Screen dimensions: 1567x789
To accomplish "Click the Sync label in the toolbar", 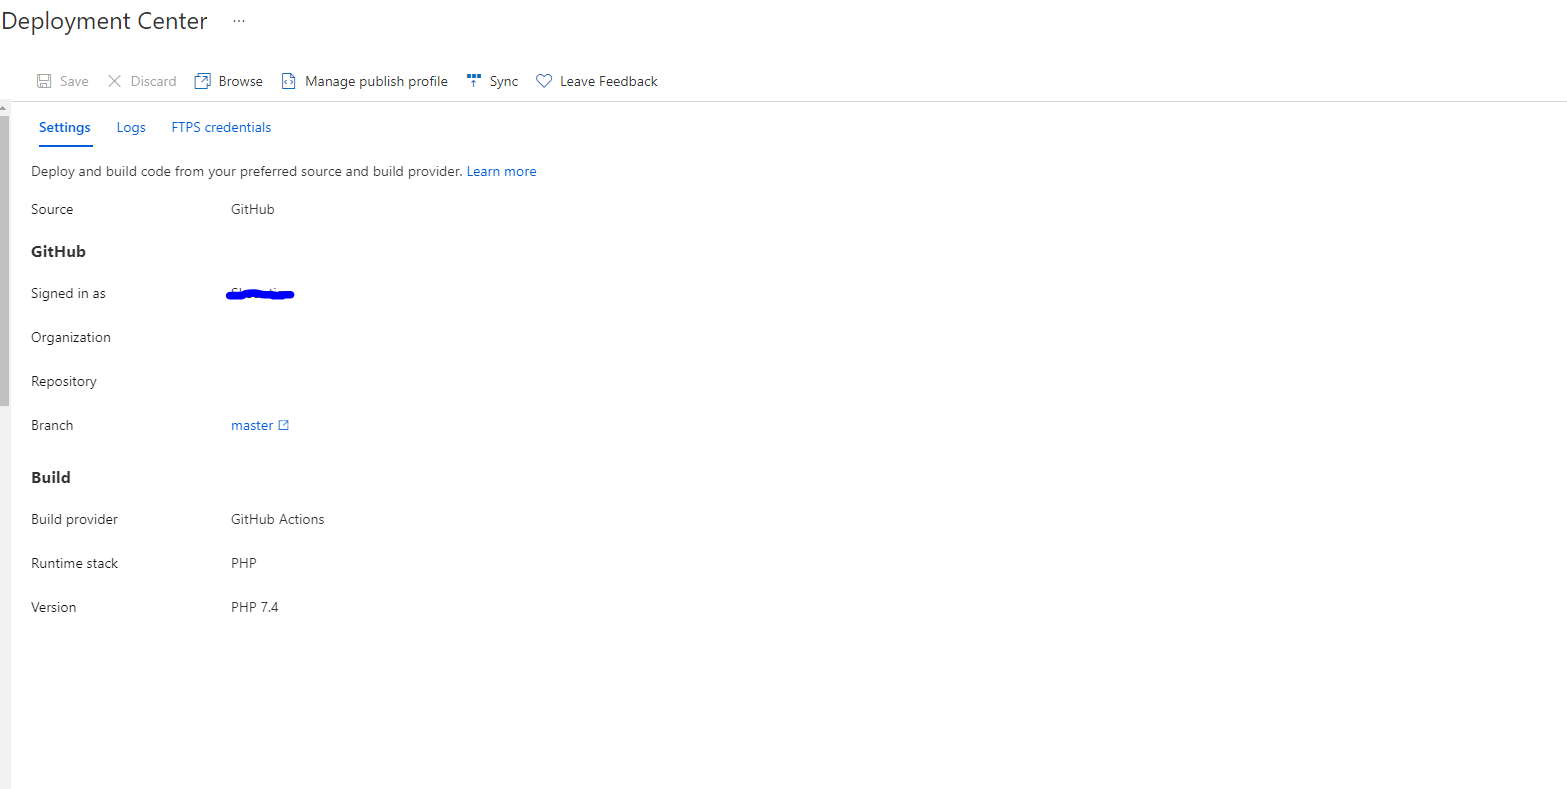I will point(504,81).
